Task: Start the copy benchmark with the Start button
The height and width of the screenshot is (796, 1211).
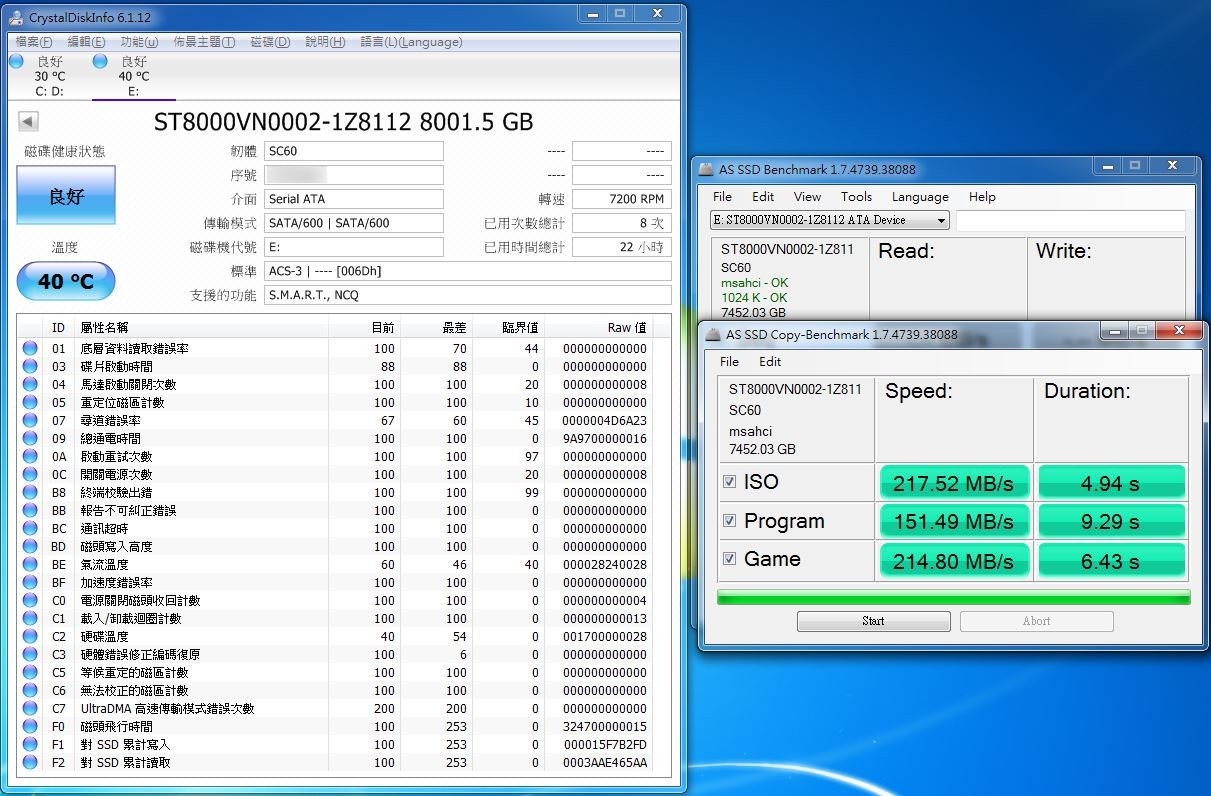Action: click(x=873, y=621)
